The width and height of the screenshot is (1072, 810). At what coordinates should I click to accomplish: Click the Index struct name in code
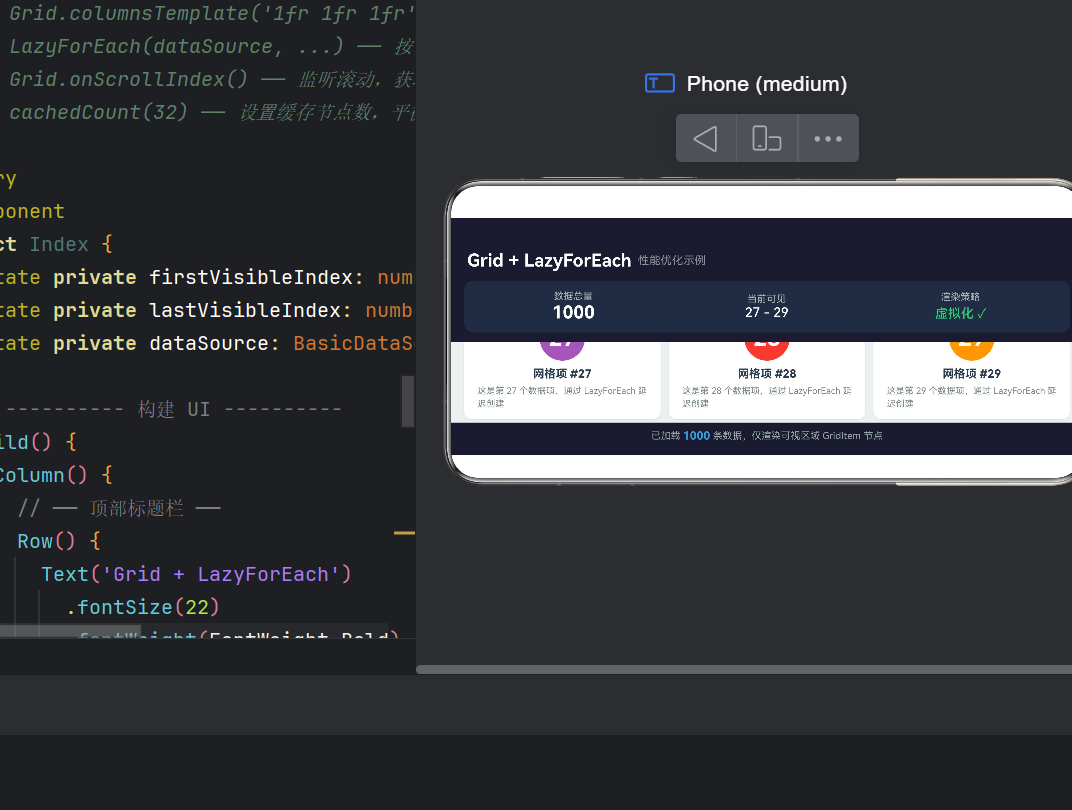point(59,245)
